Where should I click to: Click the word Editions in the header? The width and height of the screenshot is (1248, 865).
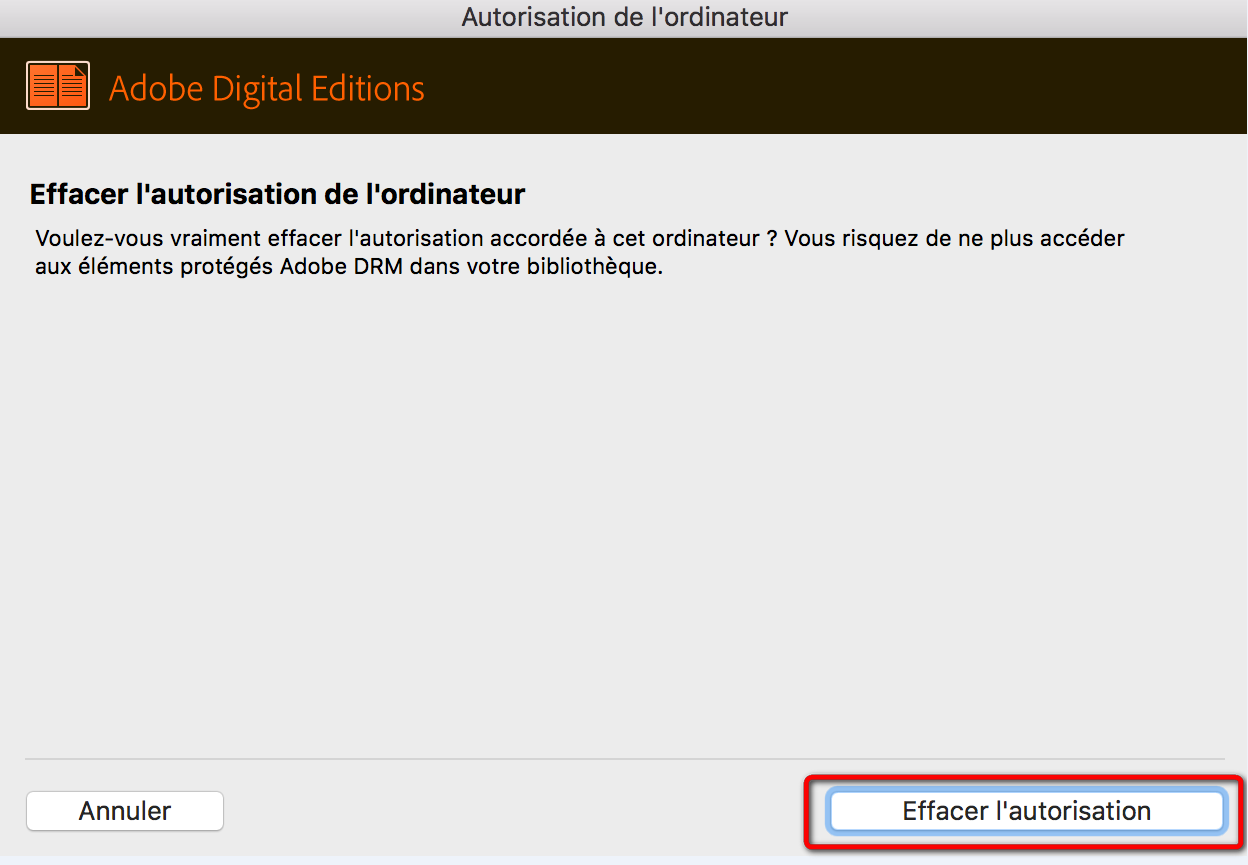coord(368,89)
